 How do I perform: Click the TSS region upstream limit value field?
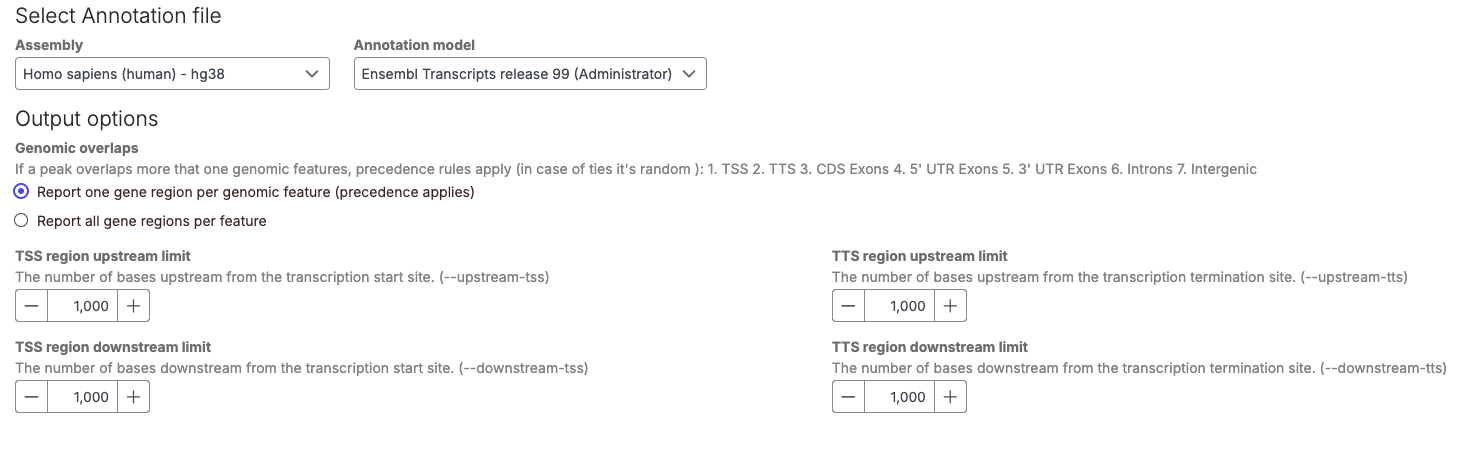(82, 306)
